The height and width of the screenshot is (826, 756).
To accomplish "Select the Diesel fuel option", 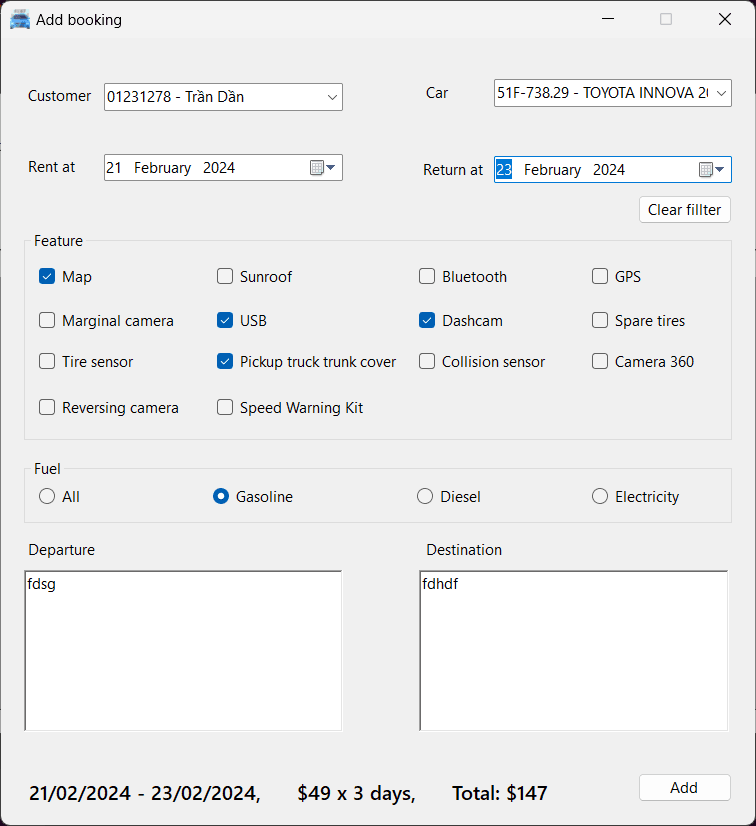I will coord(425,496).
